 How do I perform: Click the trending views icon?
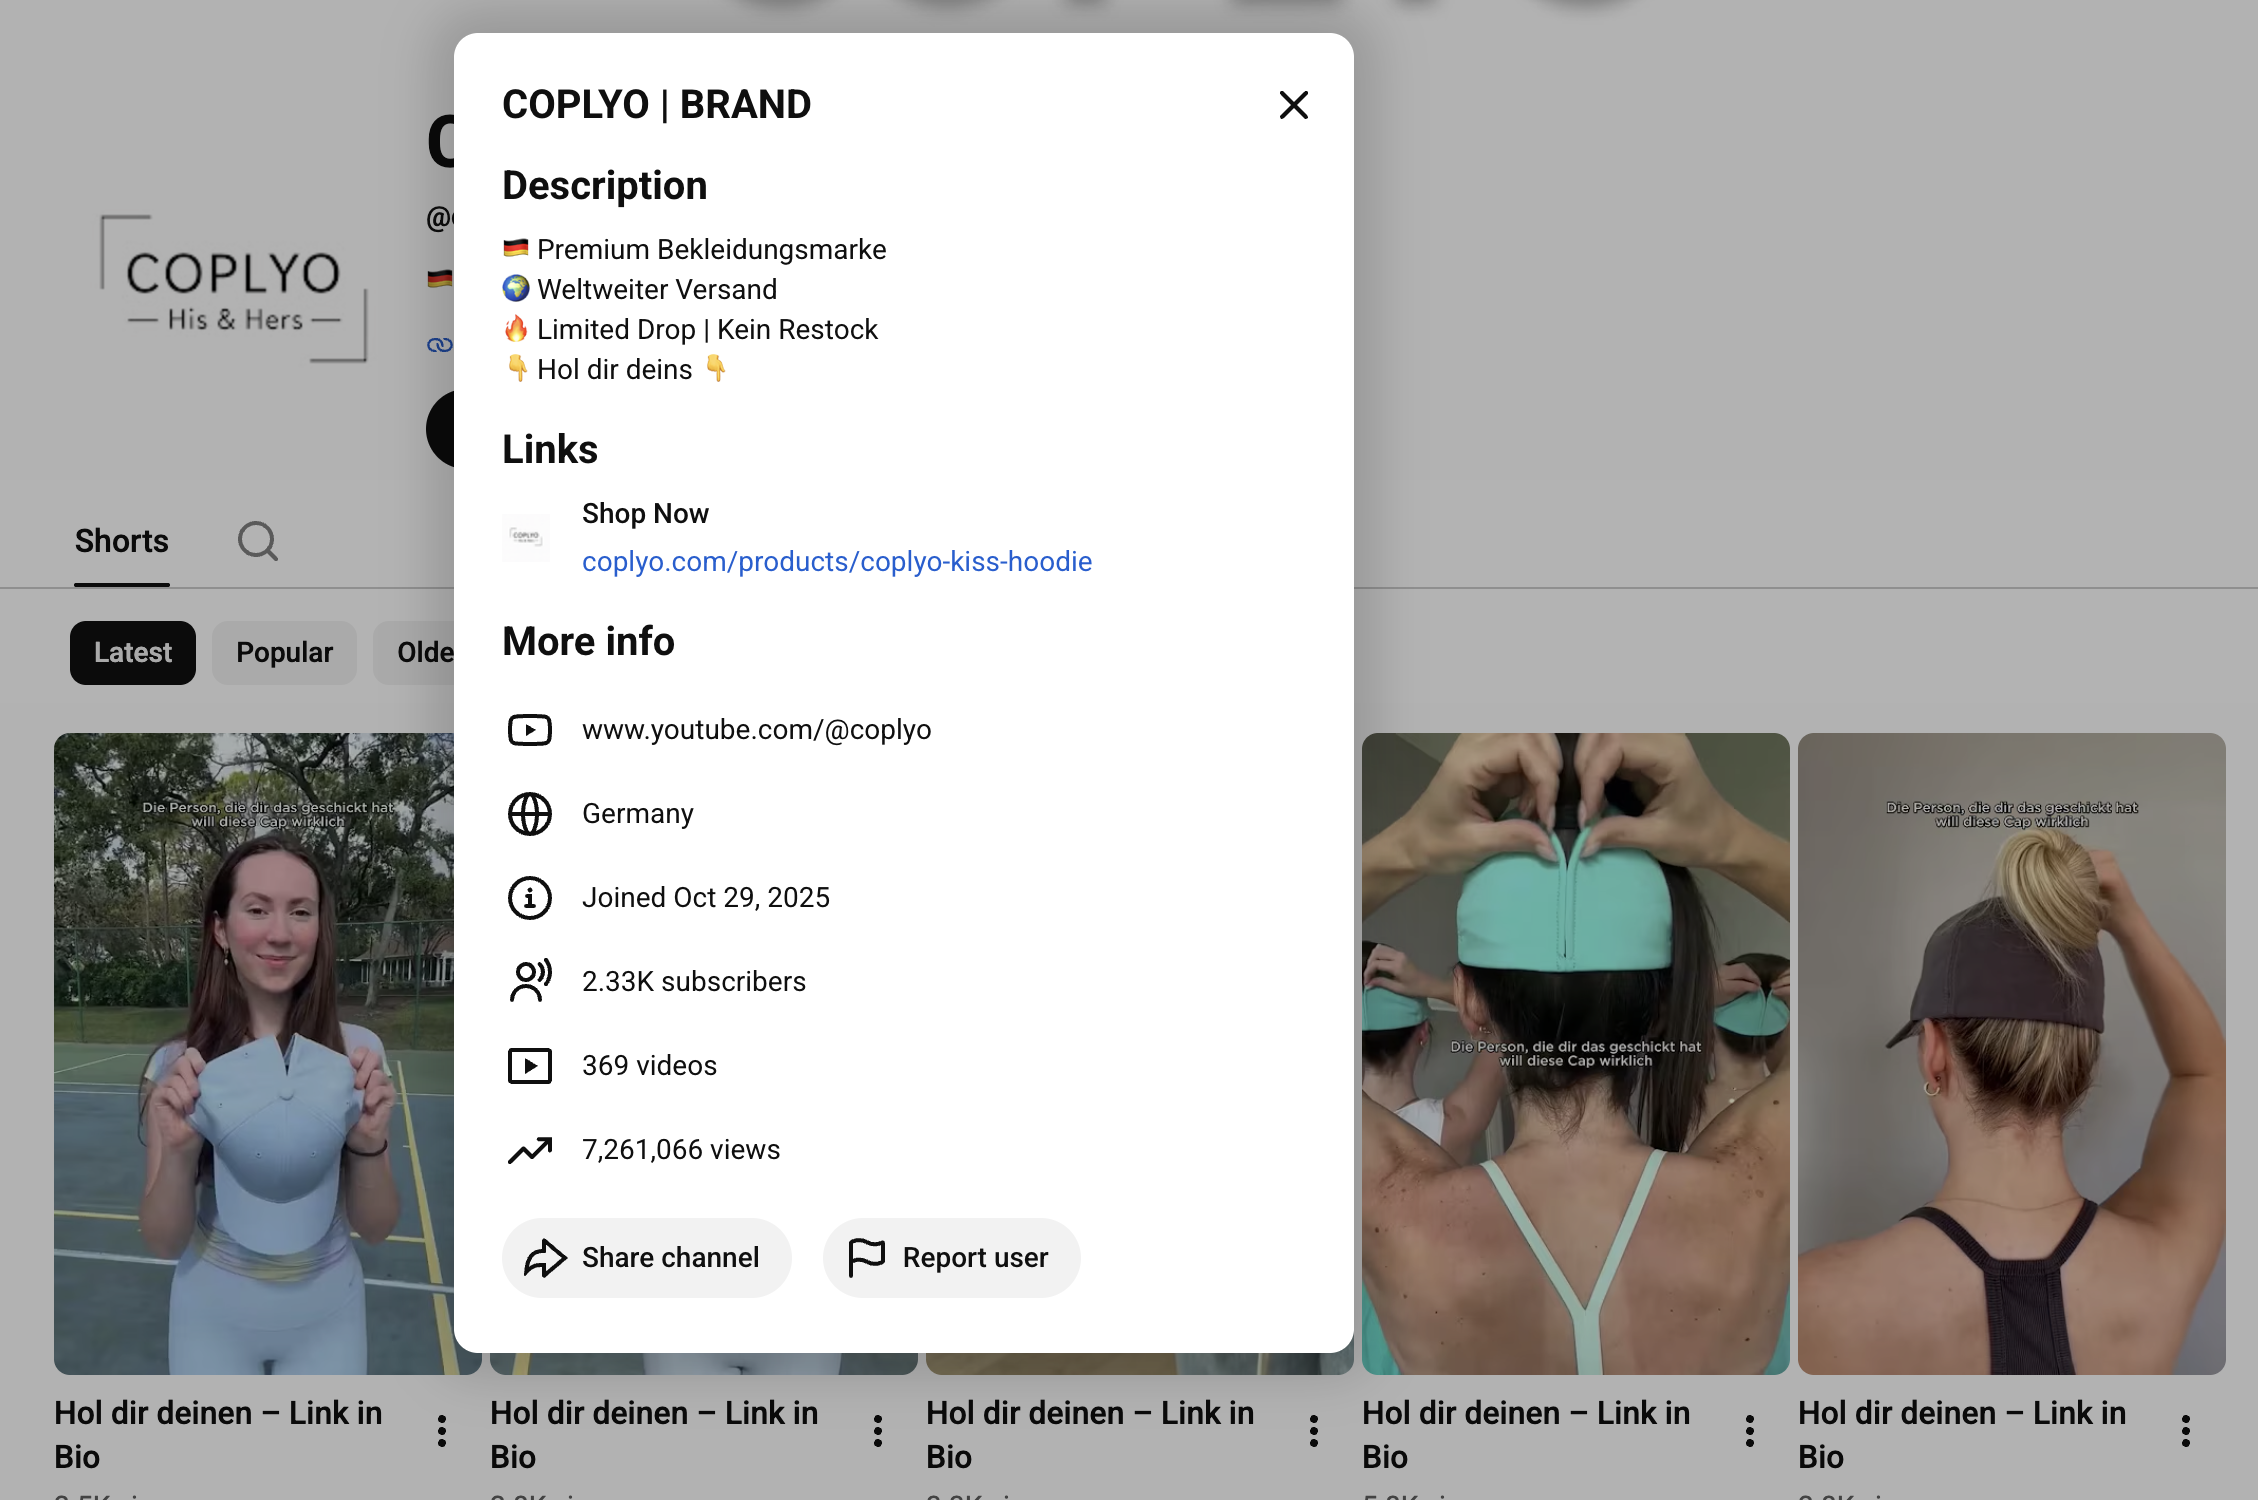point(529,1150)
